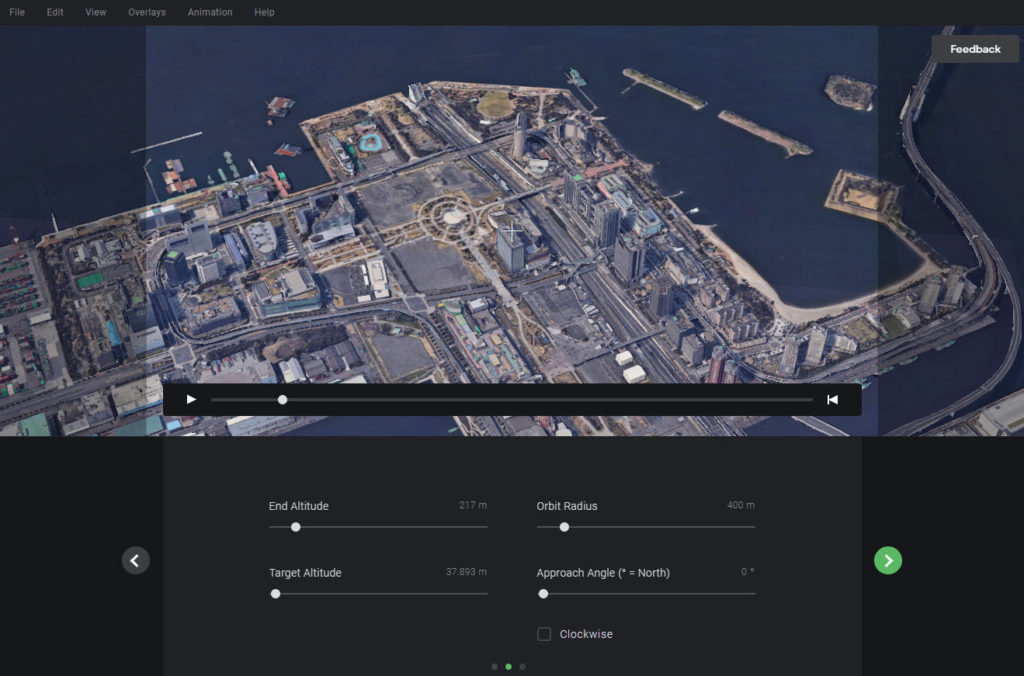Open the File menu
1024x676 pixels.
pyautogui.click(x=16, y=12)
